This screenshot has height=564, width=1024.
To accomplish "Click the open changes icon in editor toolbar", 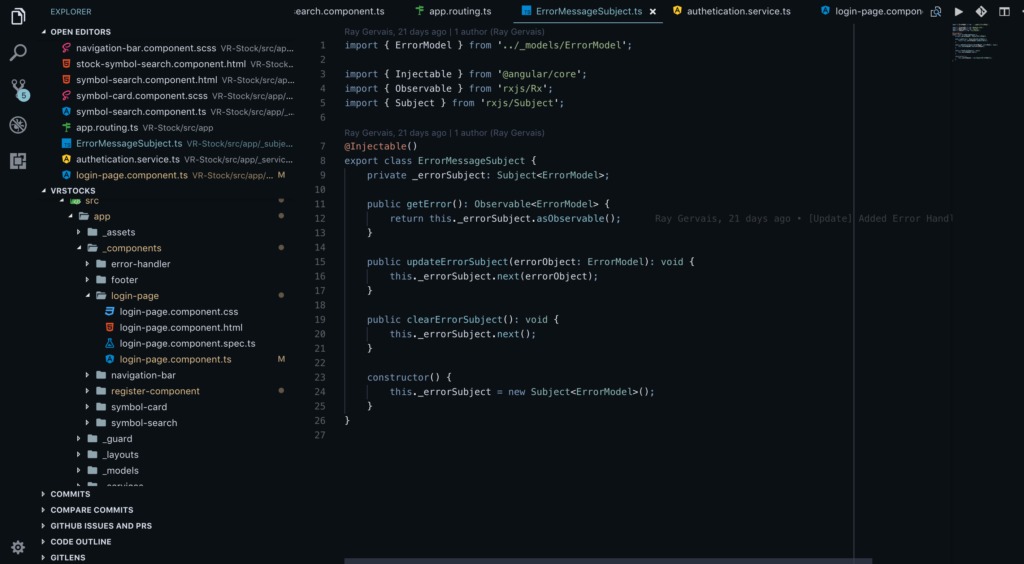I will (936, 11).
